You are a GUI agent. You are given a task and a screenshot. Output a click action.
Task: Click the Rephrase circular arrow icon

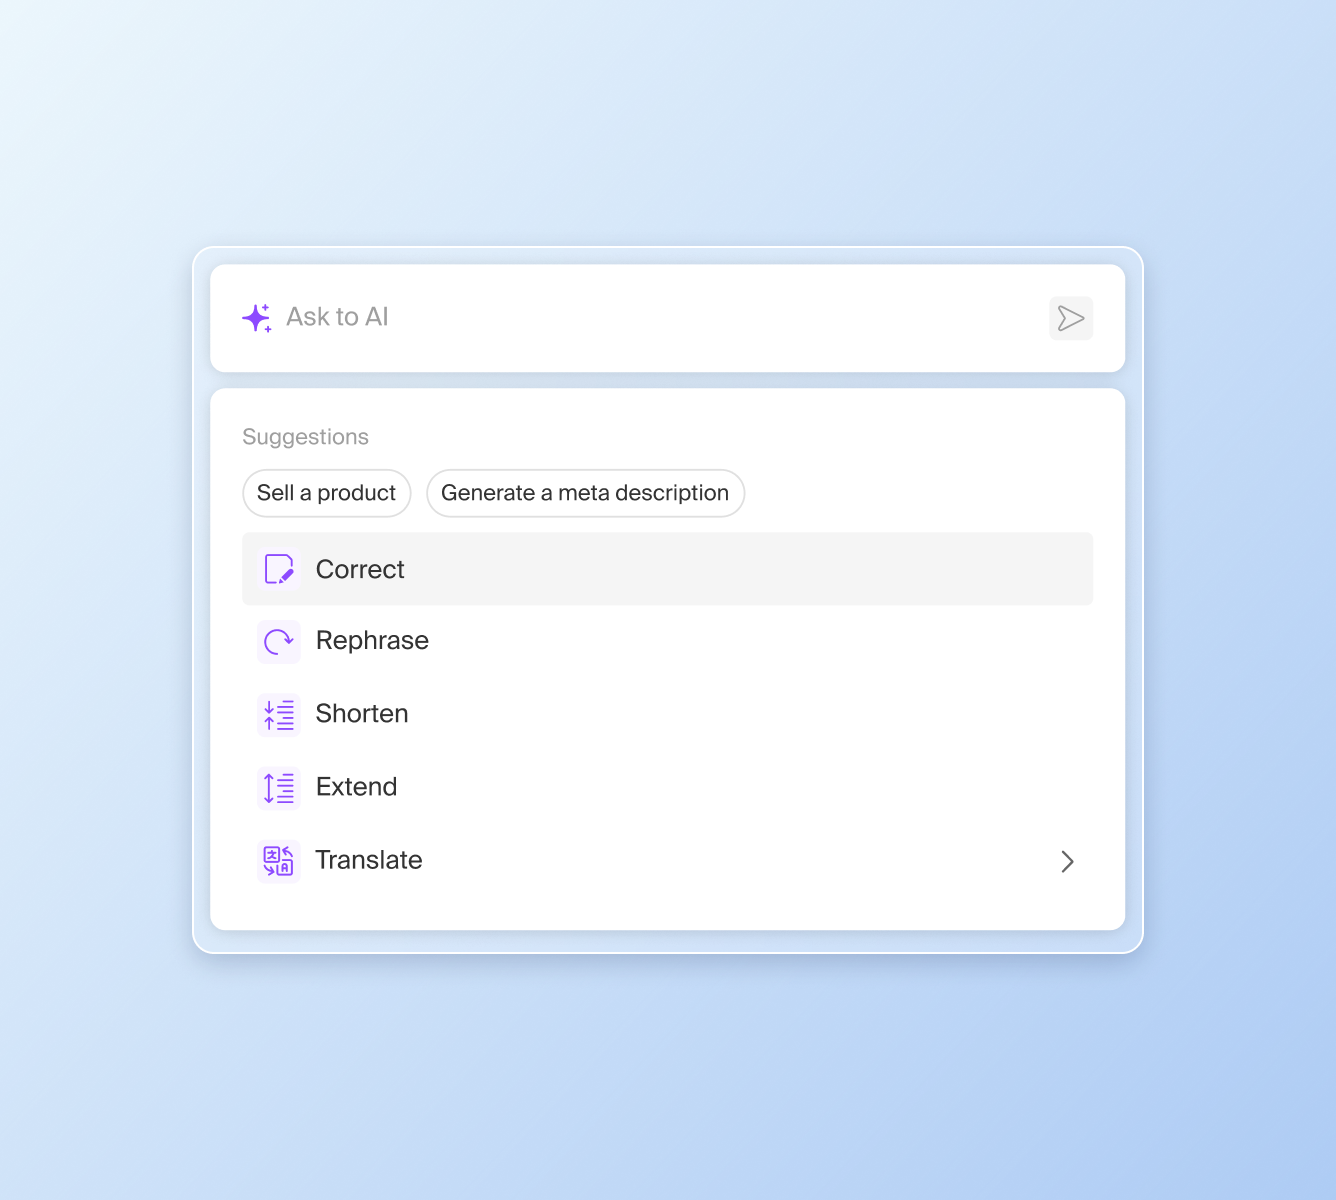tap(279, 641)
